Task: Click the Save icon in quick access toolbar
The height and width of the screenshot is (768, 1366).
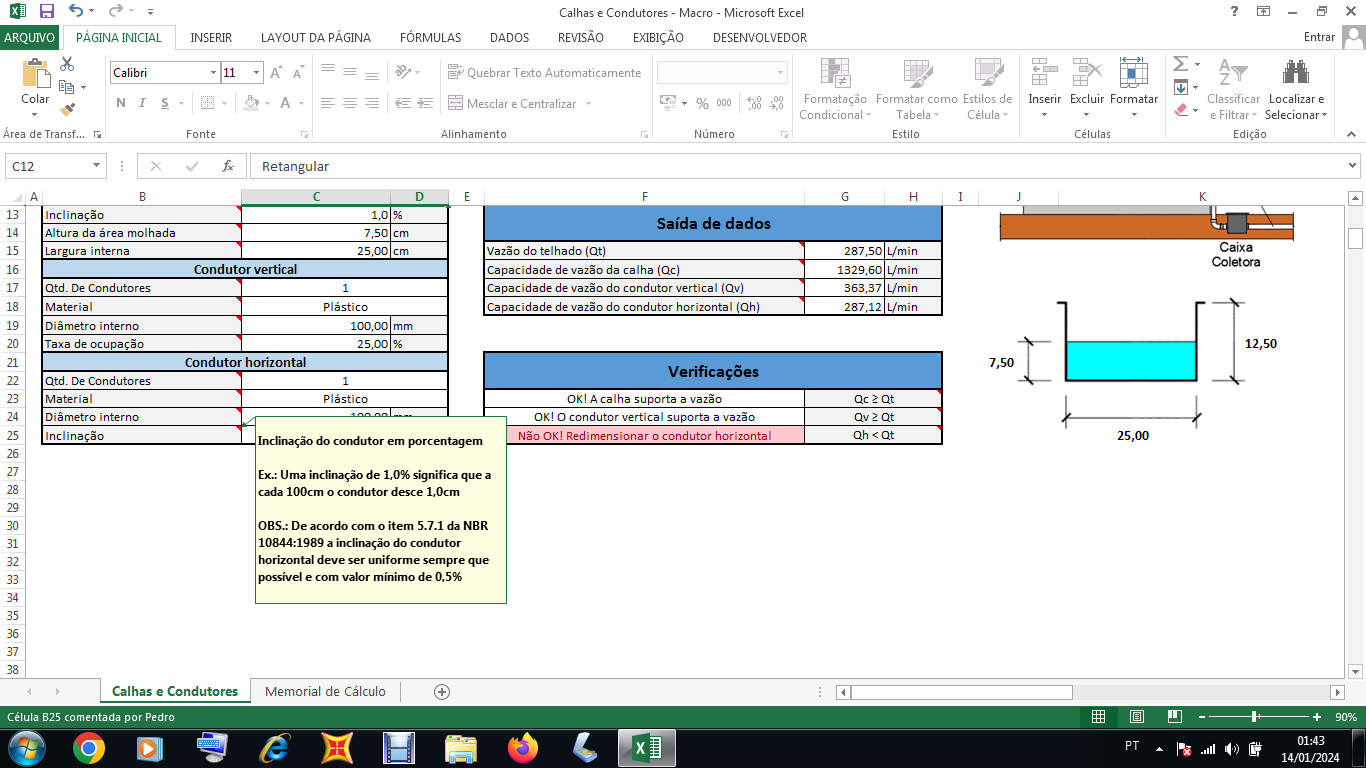Action: tap(46, 12)
